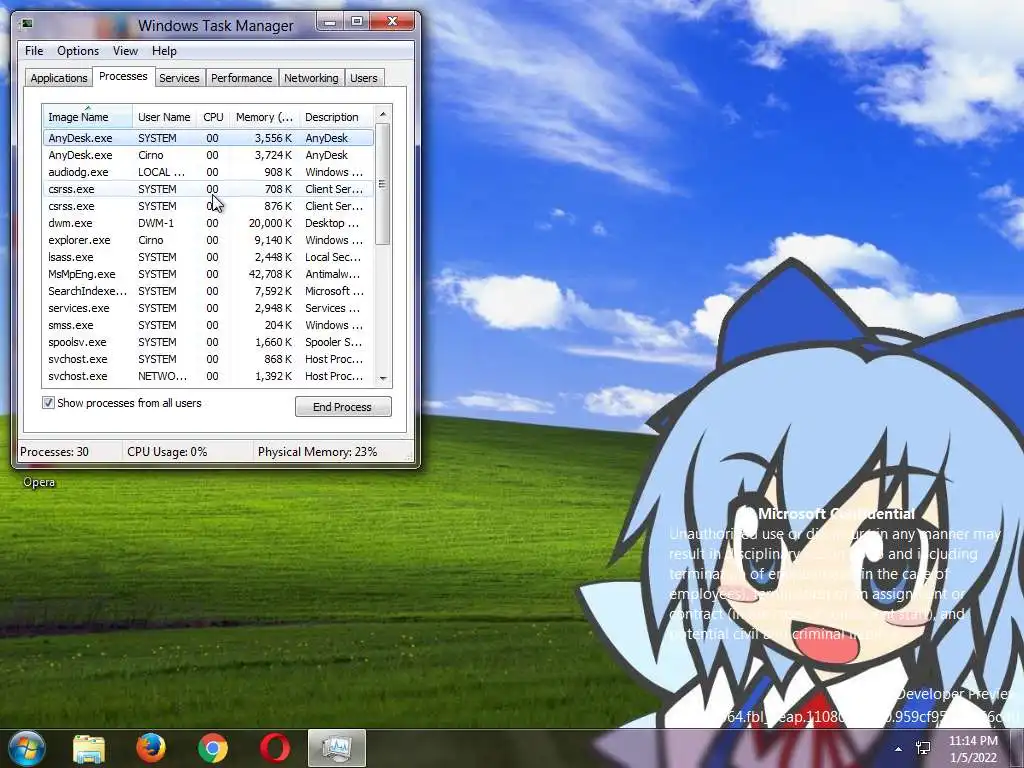Select csrss.exe using 876 K
The image size is (1024, 768).
[208, 206]
